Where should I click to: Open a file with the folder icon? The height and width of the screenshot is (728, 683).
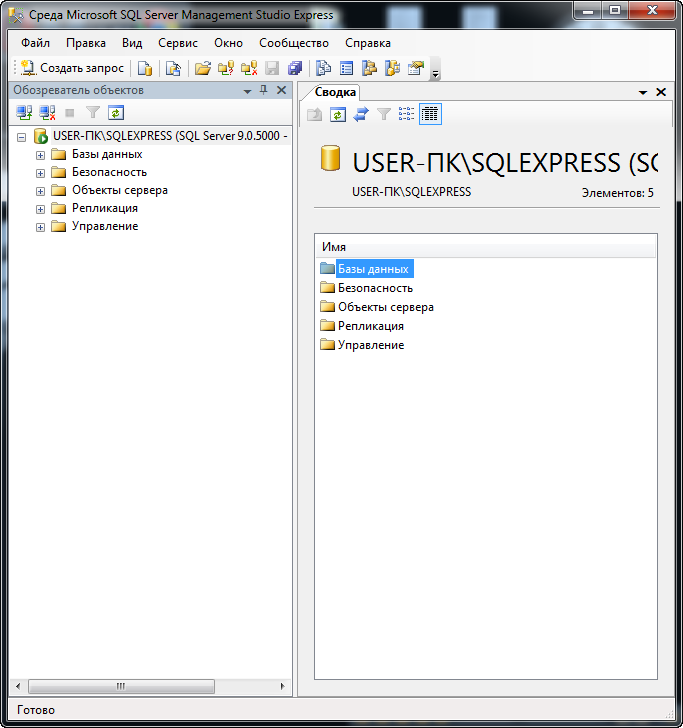point(202,69)
